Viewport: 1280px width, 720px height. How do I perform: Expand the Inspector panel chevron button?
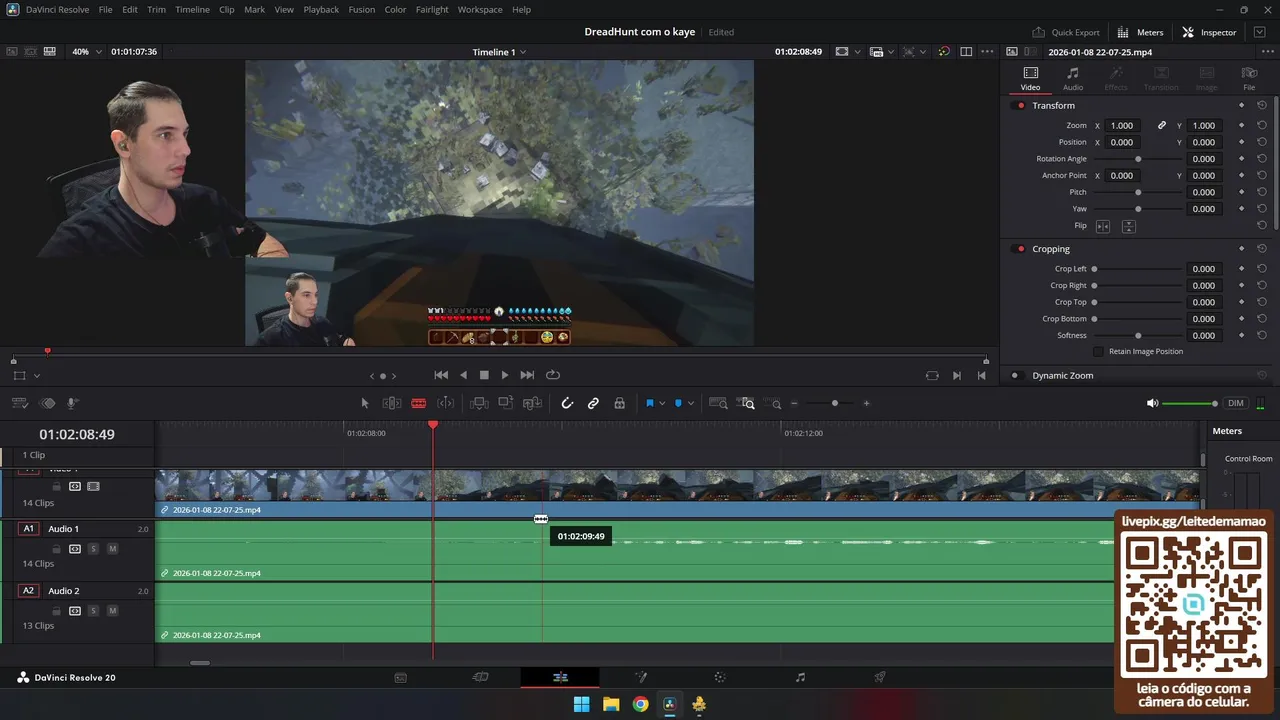(x=1259, y=32)
